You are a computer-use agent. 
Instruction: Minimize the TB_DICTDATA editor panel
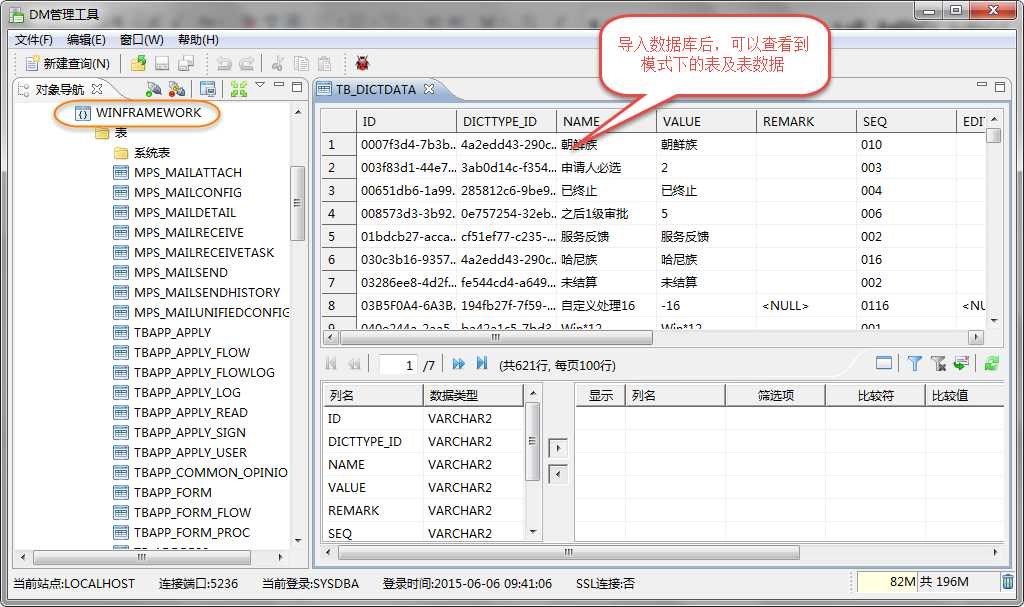pos(982,85)
